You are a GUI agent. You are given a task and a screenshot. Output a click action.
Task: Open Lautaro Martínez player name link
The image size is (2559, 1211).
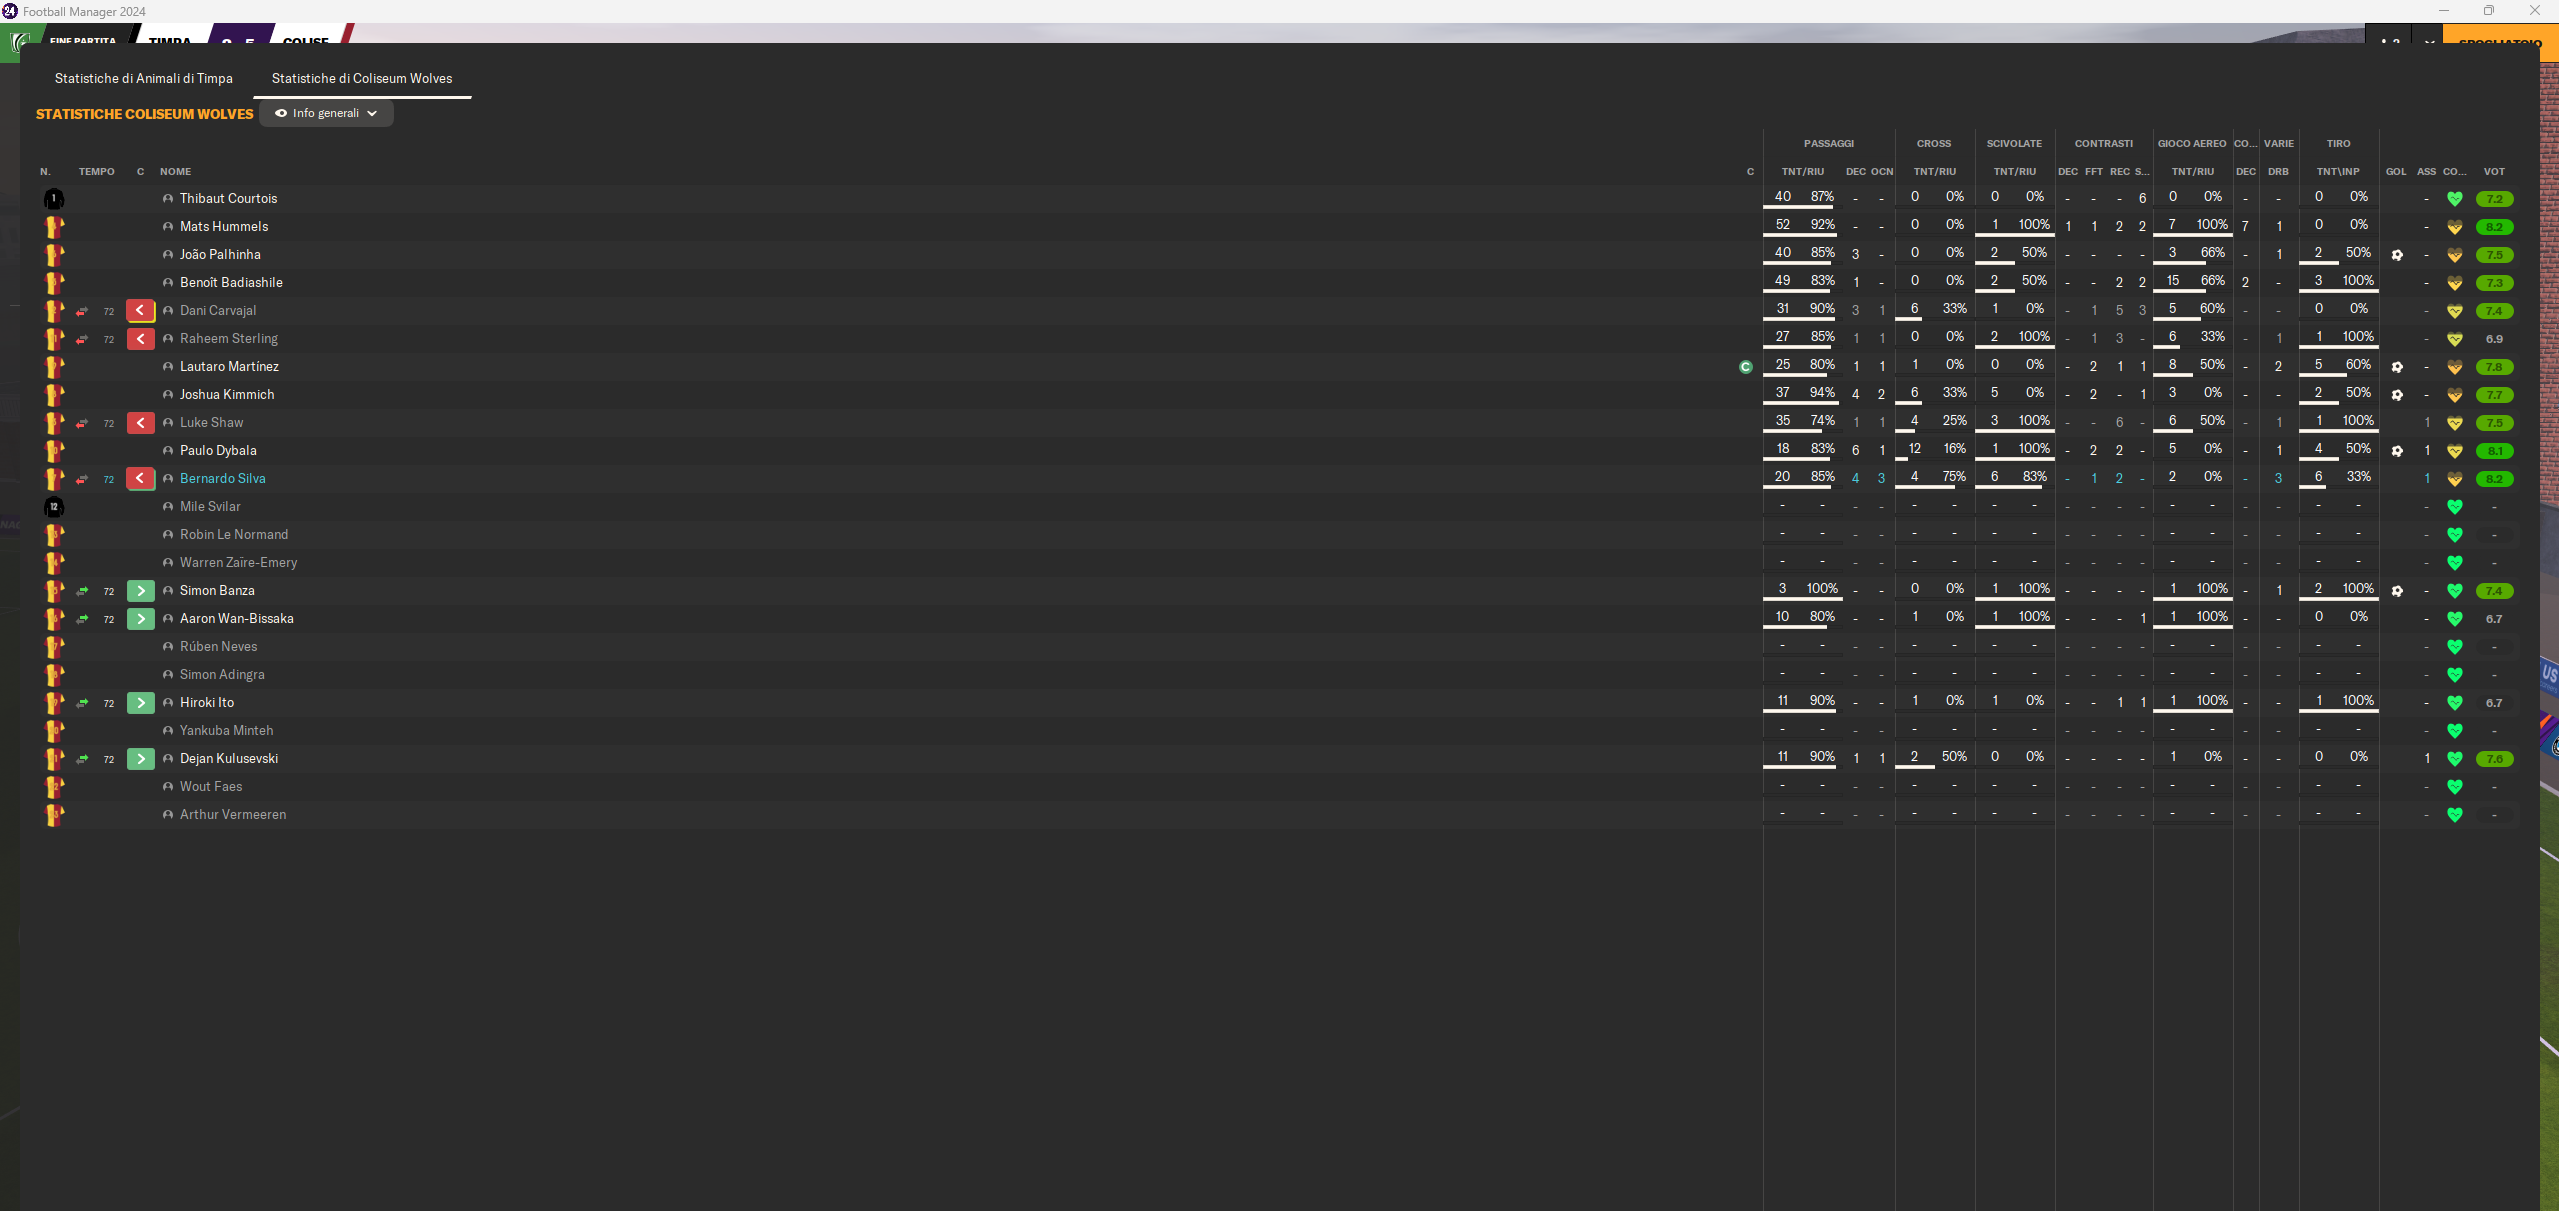click(229, 367)
